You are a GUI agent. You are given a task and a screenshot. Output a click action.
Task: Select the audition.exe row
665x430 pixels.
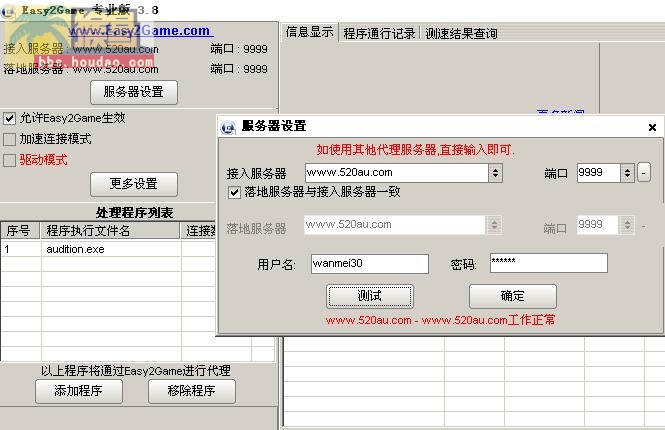(x=108, y=249)
